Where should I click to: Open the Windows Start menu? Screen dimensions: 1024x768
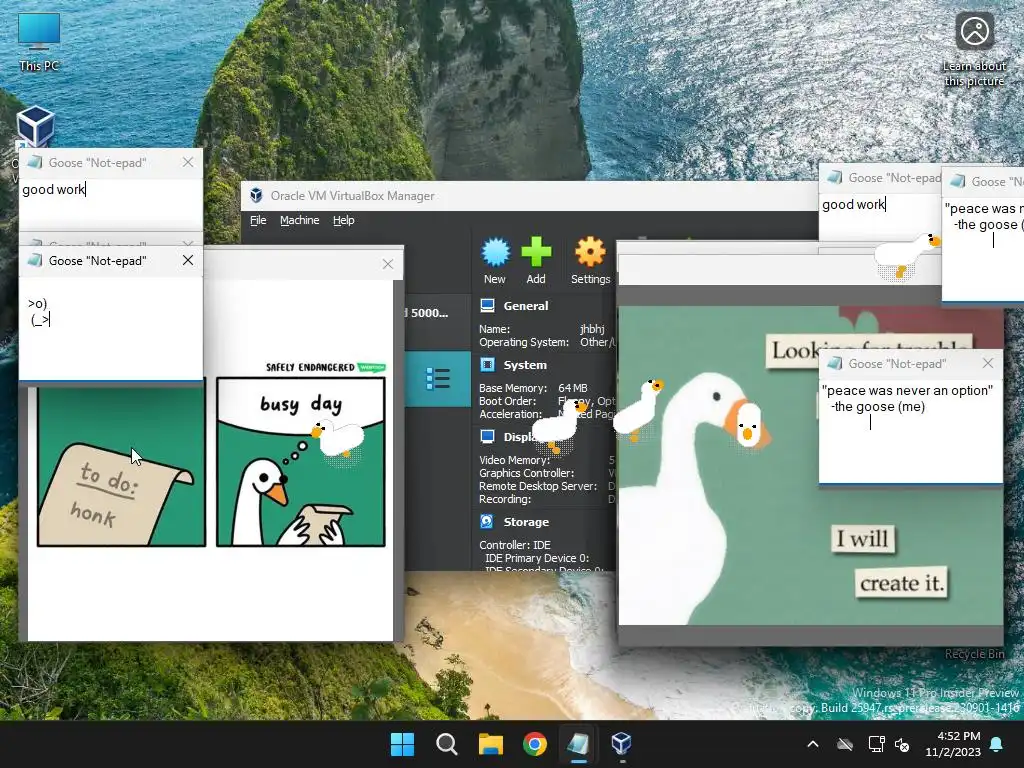coord(402,744)
